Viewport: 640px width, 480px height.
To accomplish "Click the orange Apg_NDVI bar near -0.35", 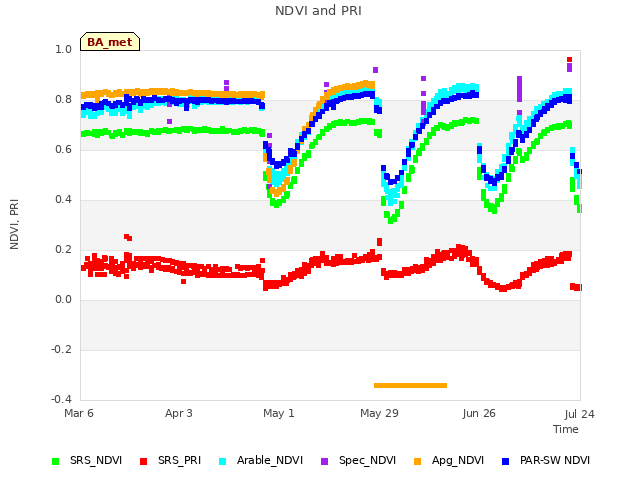I will pyautogui.click(x=411, y=385).
